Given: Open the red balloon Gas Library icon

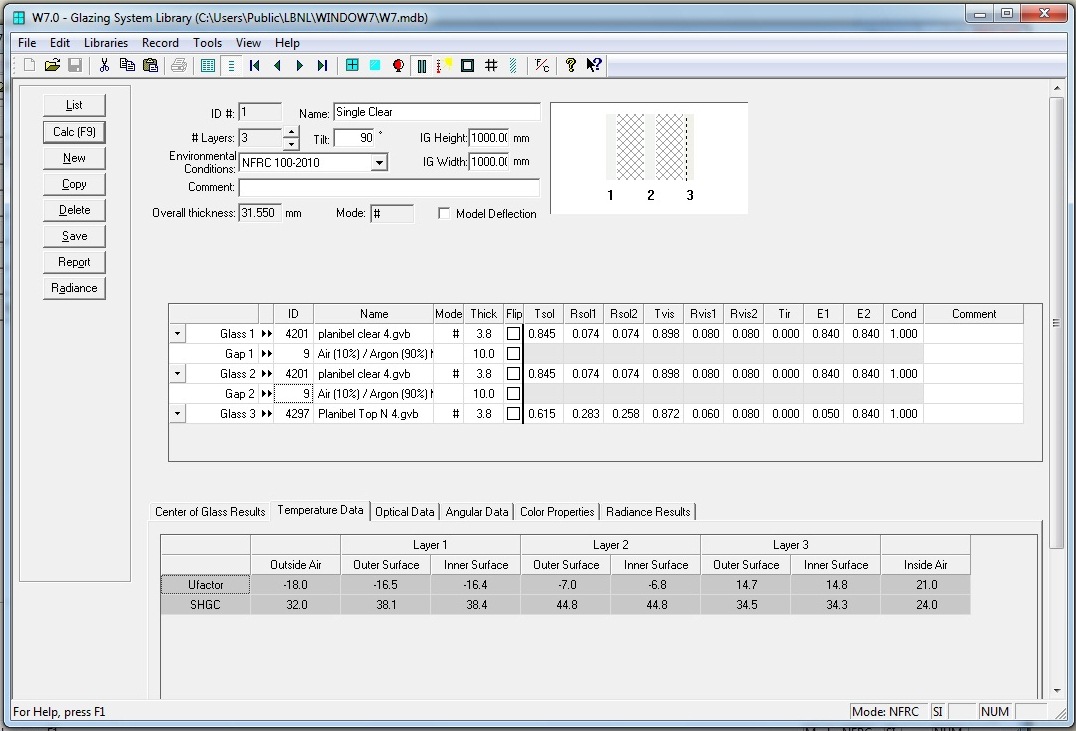Looking at the screenshot, I should [x=398, y=65].
